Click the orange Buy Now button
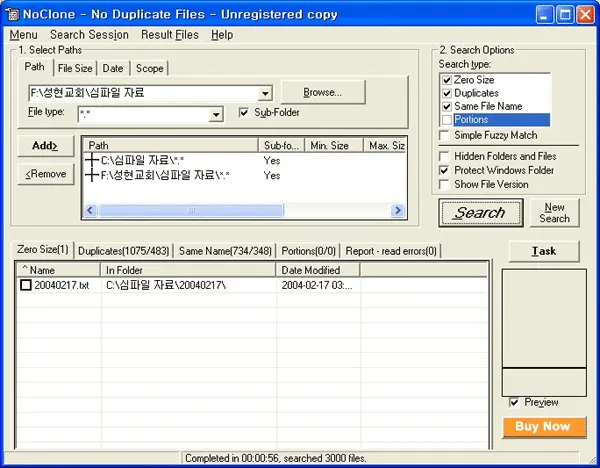 [543, 426]
